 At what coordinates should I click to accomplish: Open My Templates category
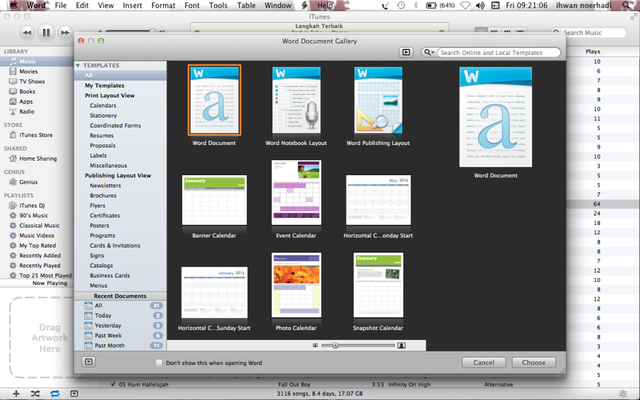tap(104, 85)
